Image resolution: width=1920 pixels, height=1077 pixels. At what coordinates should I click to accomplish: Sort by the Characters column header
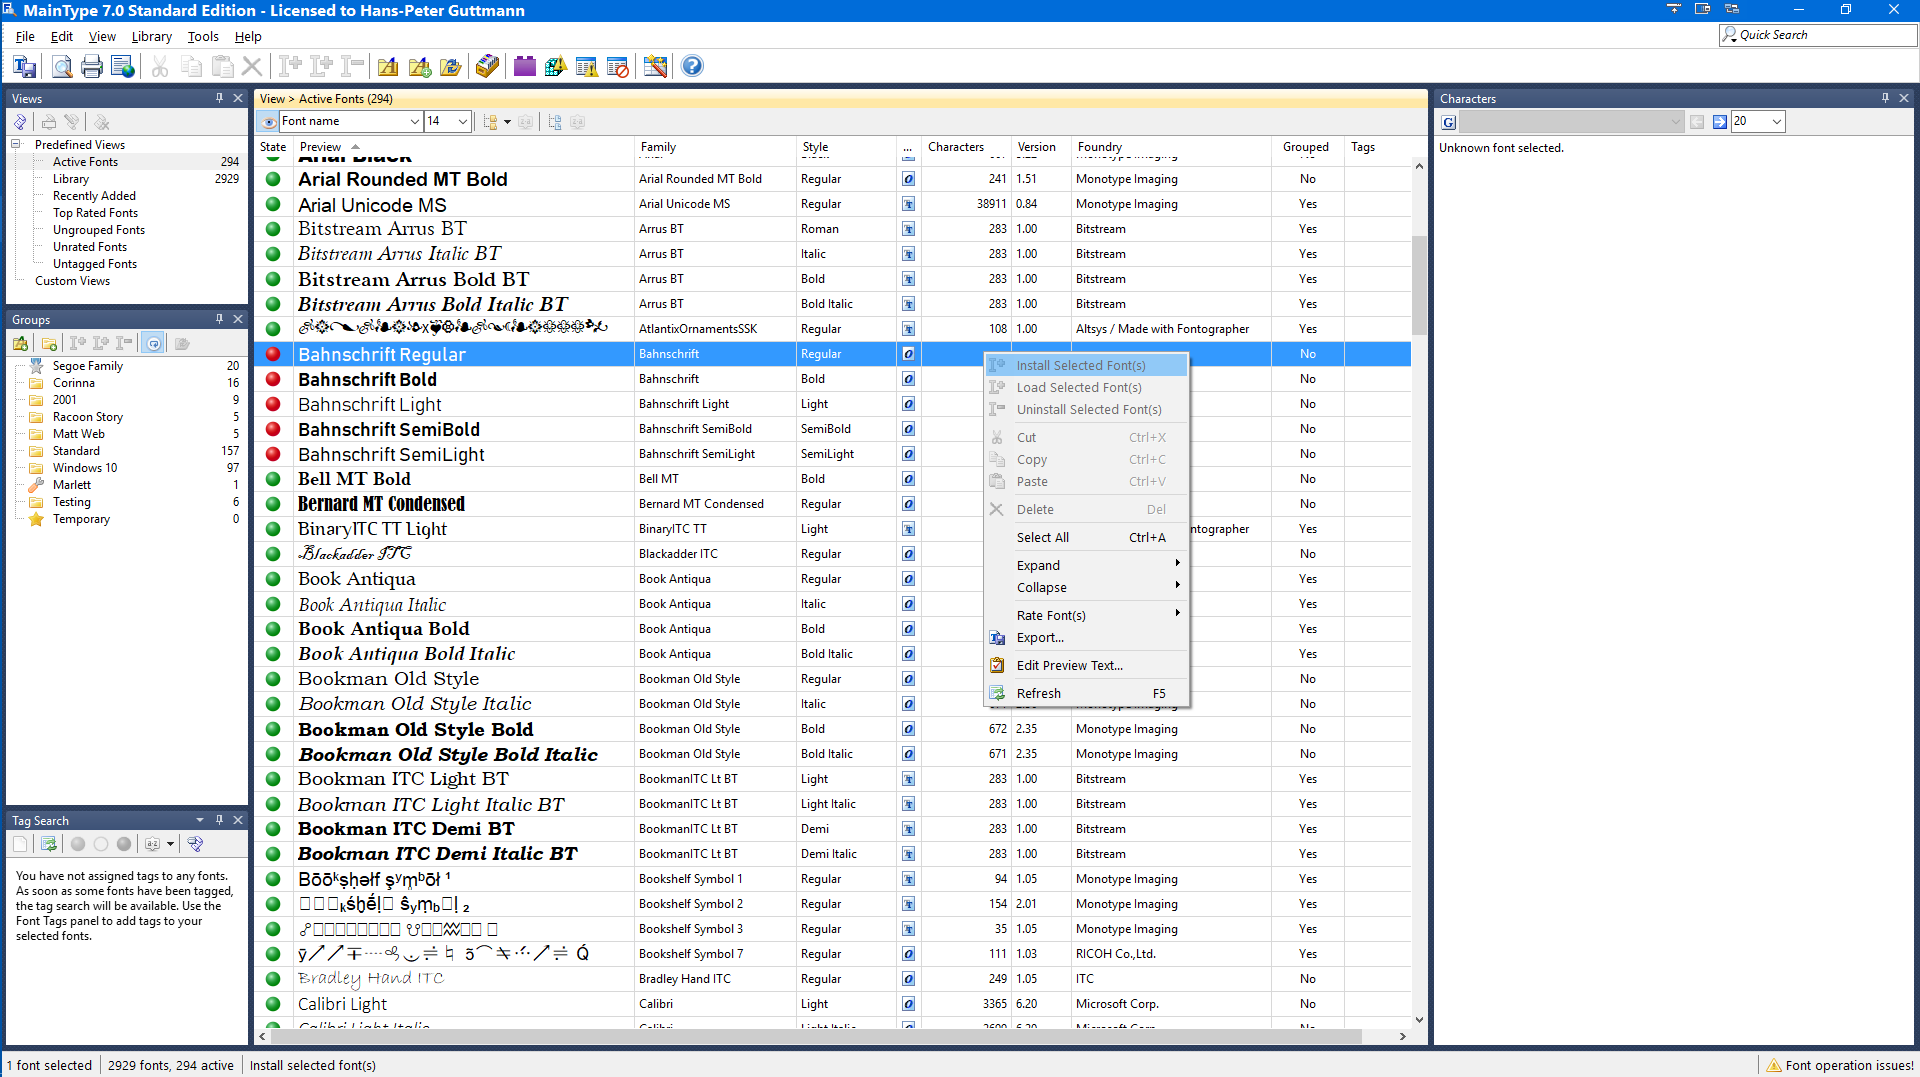[966, 147]
